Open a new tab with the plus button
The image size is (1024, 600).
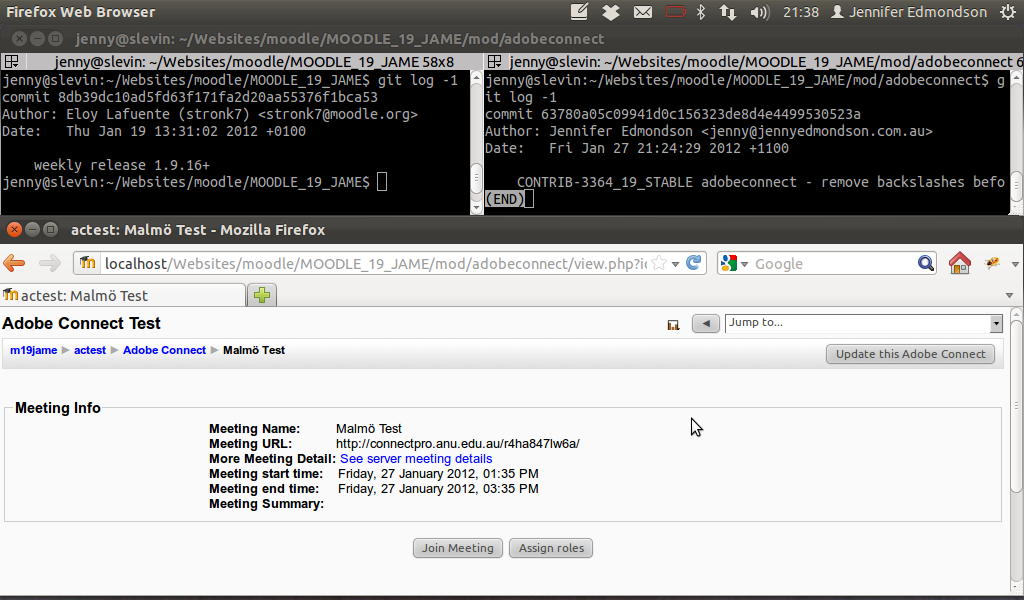coord(262,295)
